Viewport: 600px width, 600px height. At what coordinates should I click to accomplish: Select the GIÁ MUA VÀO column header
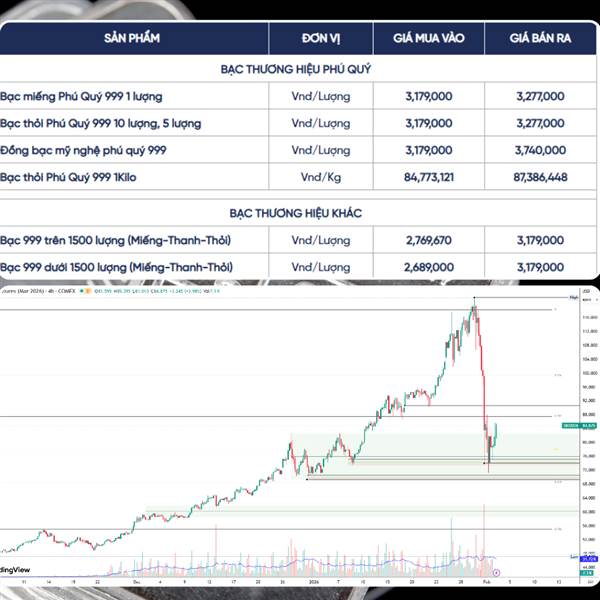tap(429, 38)
